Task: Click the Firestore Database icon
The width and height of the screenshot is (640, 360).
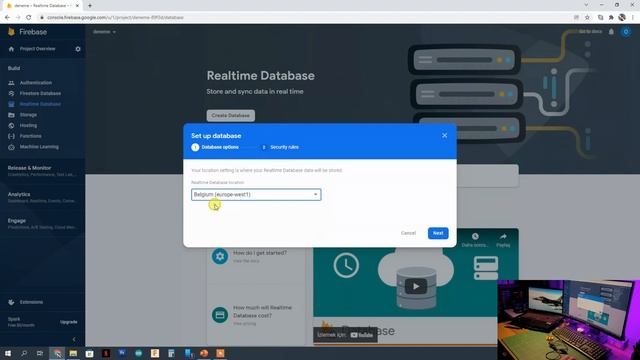Action: coord(11,93)
